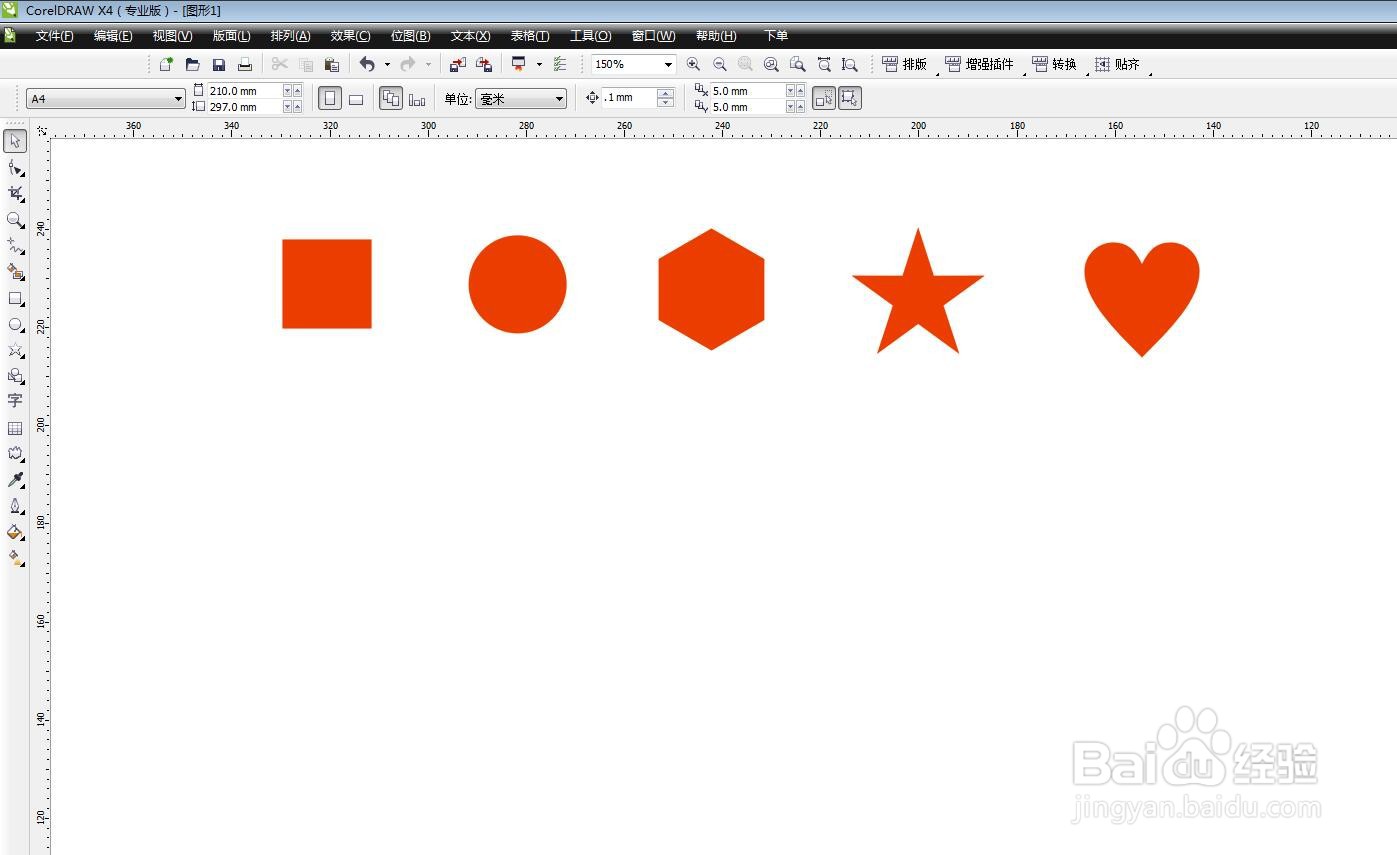Click the Import icon

[x=457, y=64]
